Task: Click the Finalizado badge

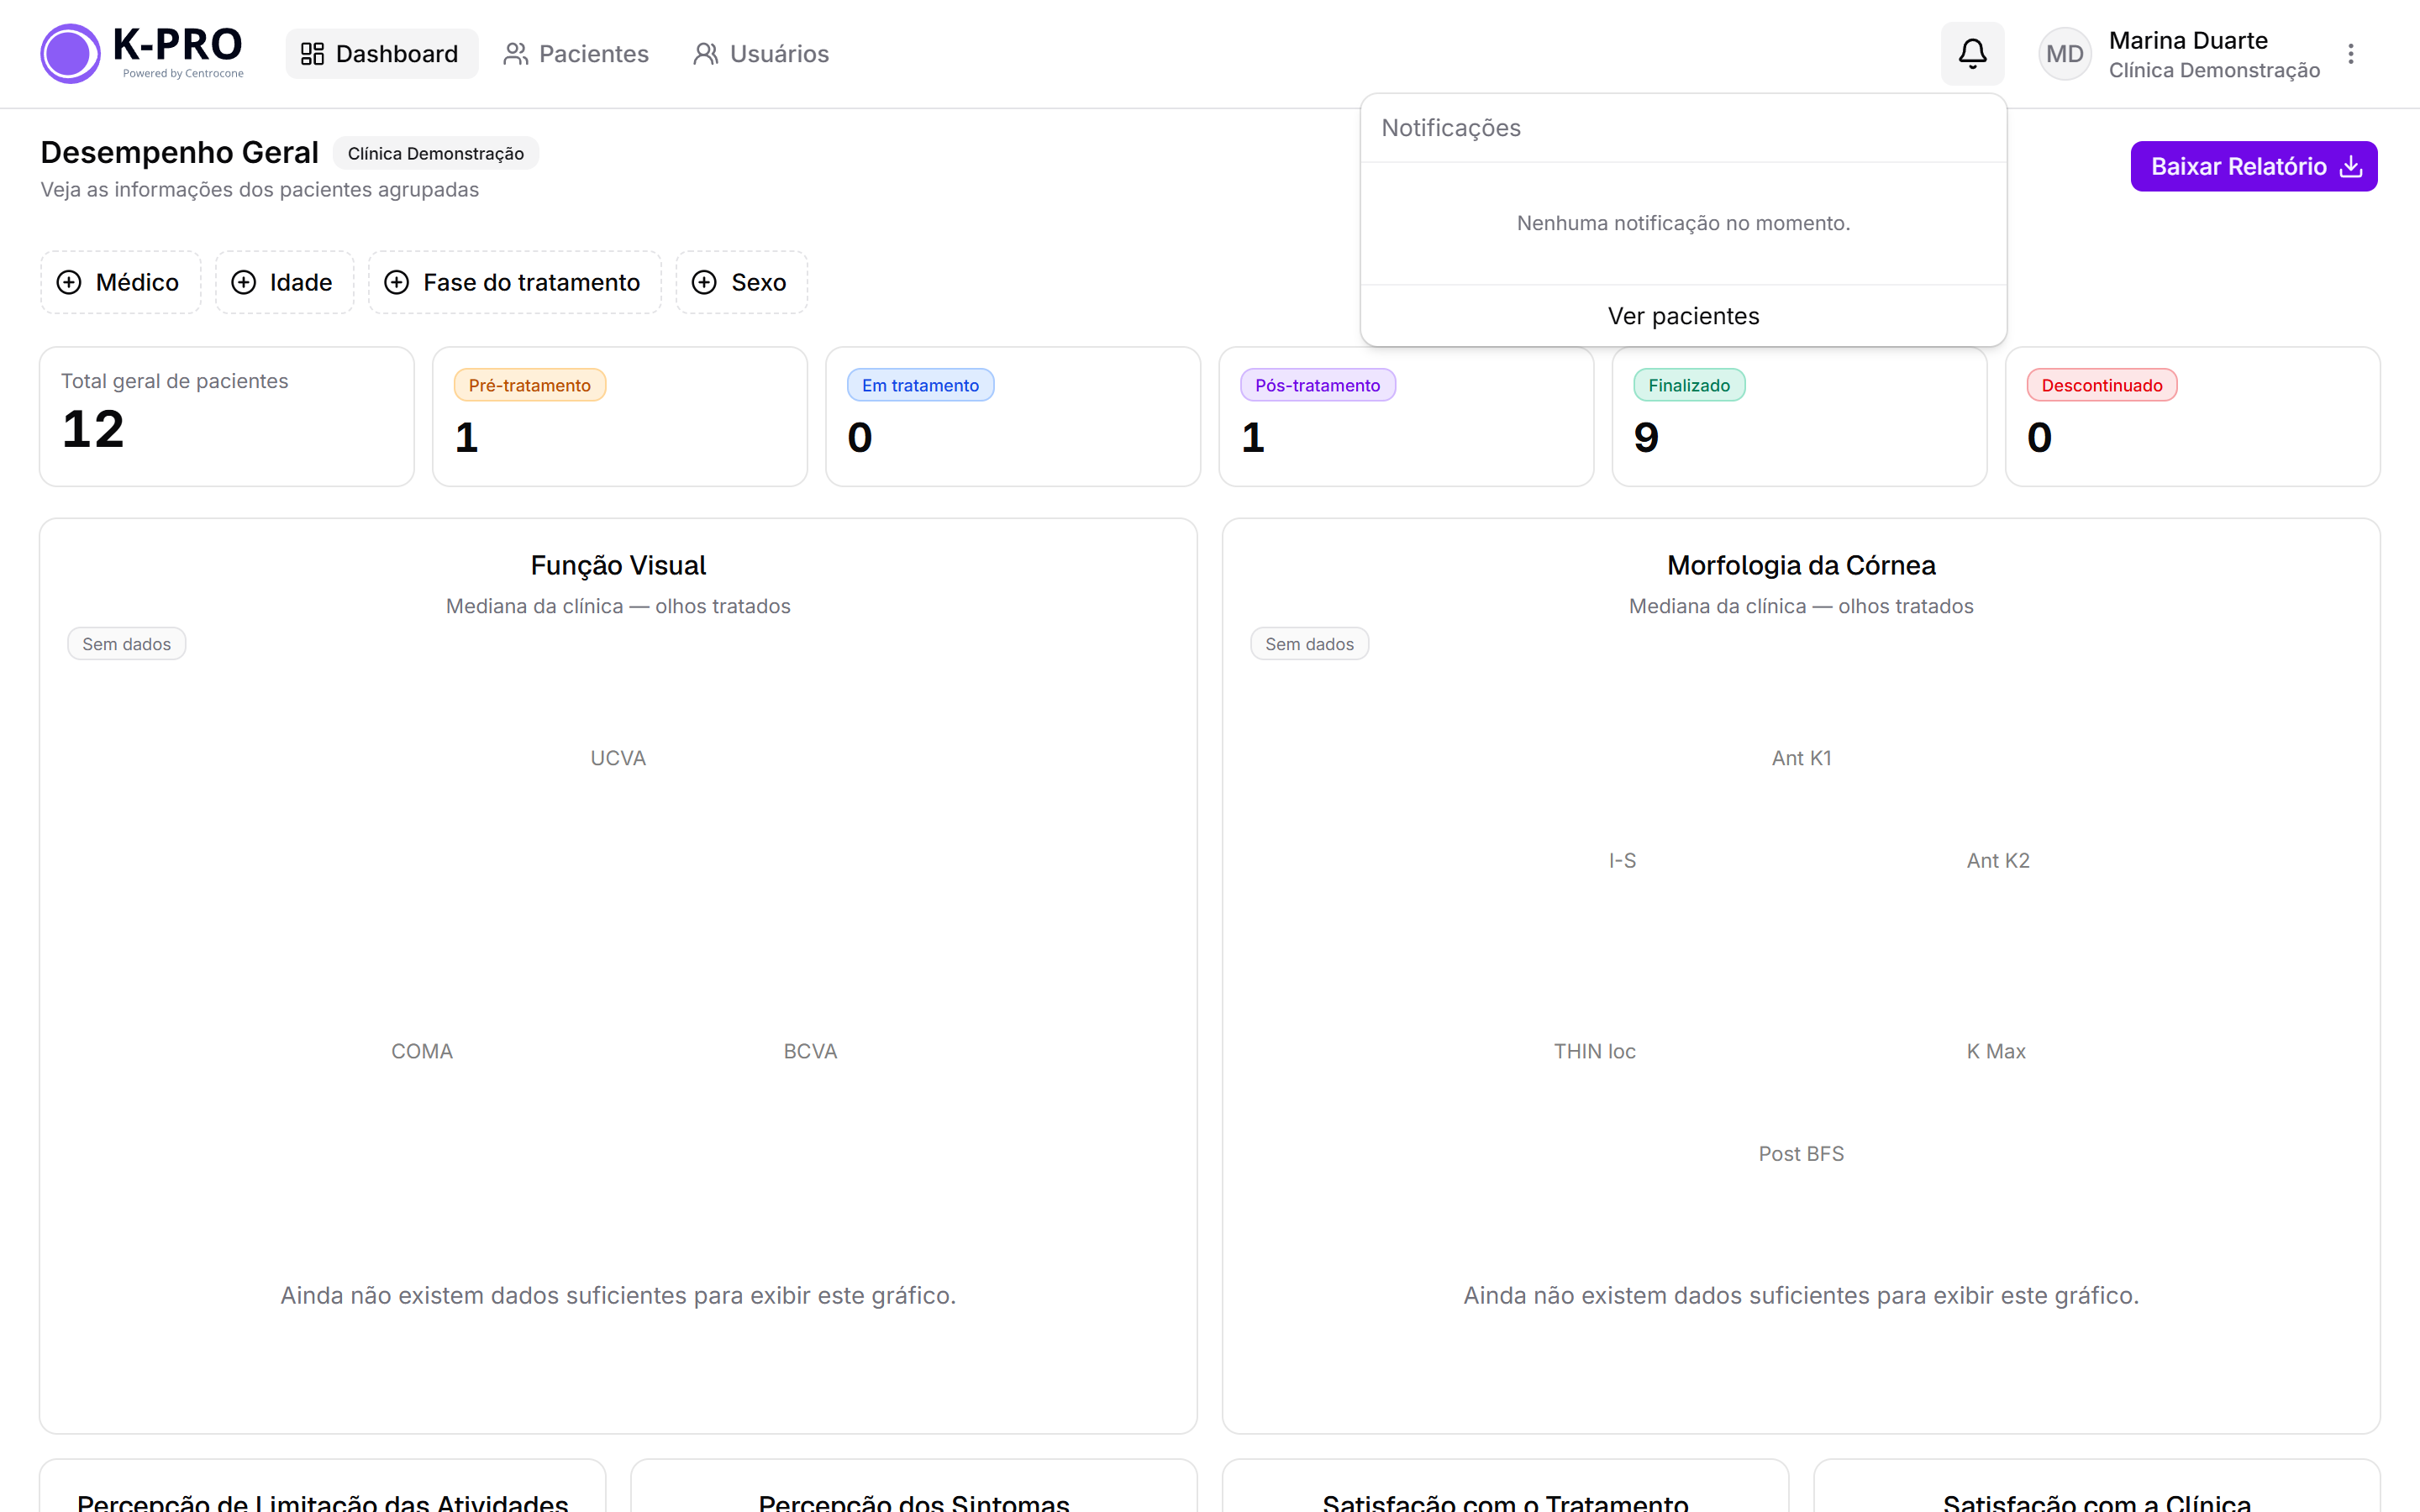Action: tap(1688, 385)
